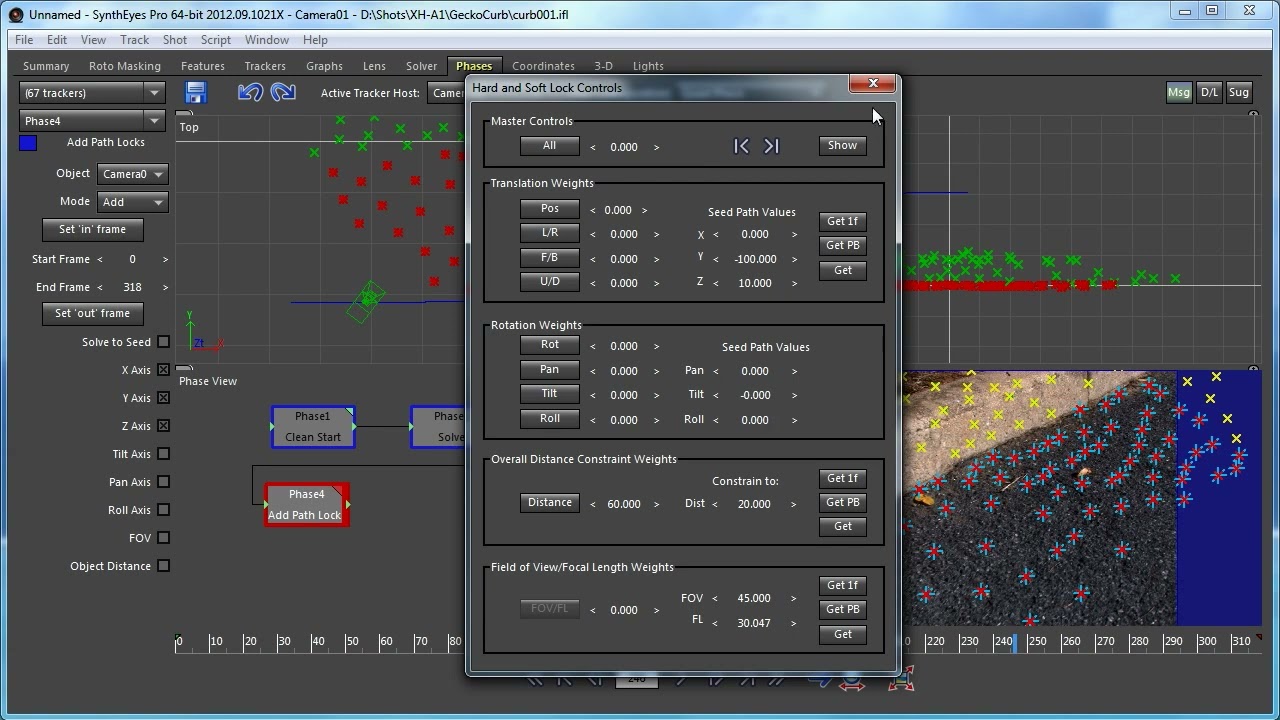Viewport: 1280px width, 720px height.
Task: Enable the Pan Axis checkbox
Action: [164, 482]
